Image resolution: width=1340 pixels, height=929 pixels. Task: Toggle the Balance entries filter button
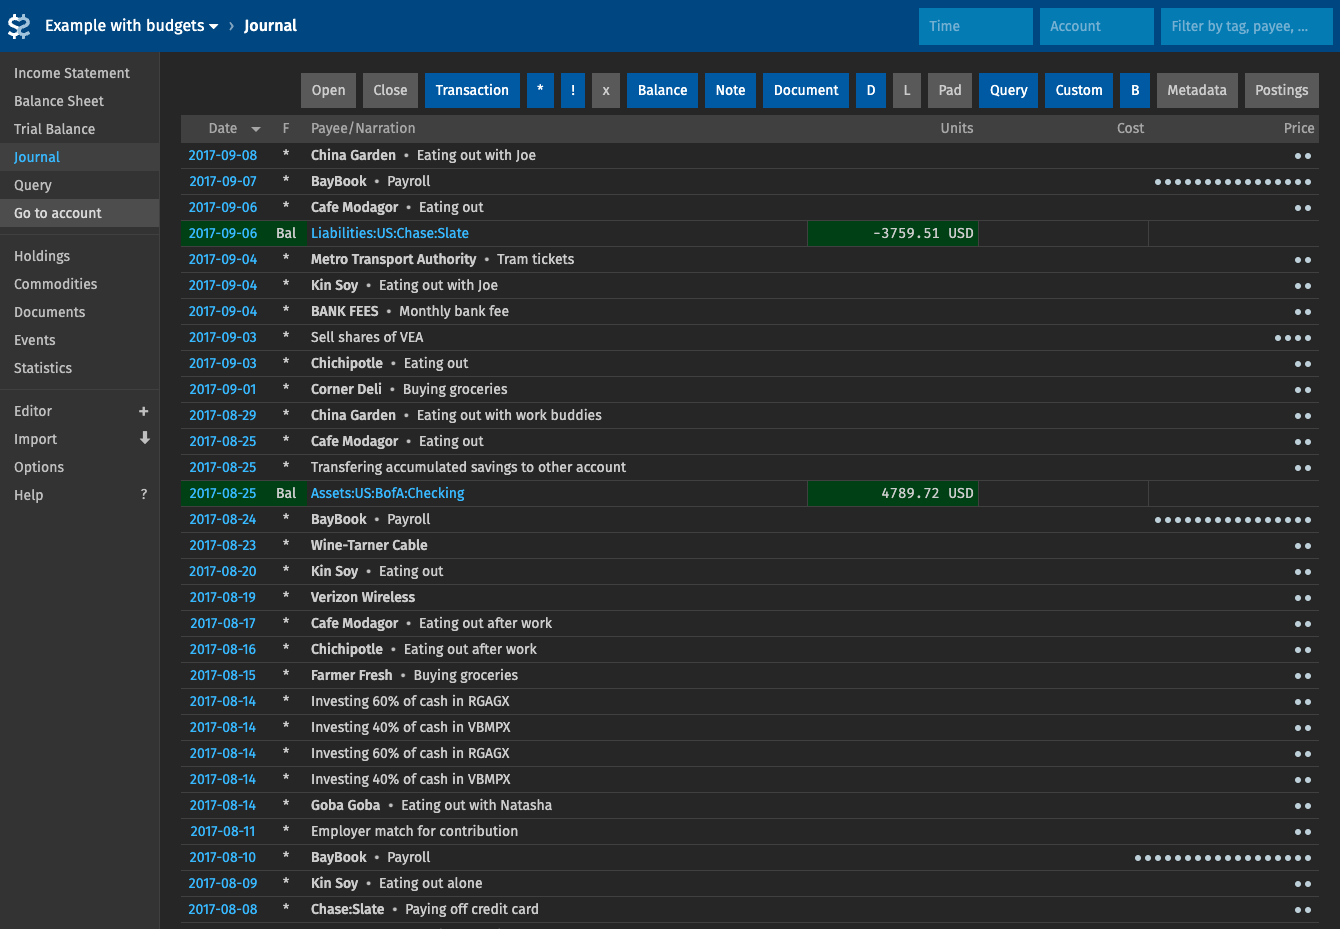[x=663, y=90]
